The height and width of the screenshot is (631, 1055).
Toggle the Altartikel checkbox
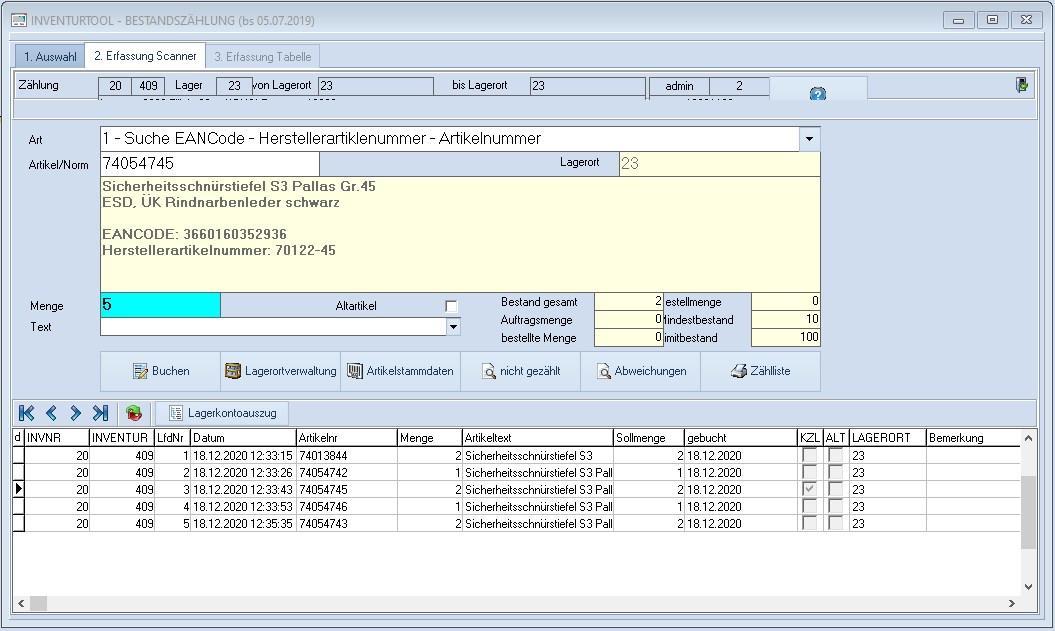click(x=451, y=305)
